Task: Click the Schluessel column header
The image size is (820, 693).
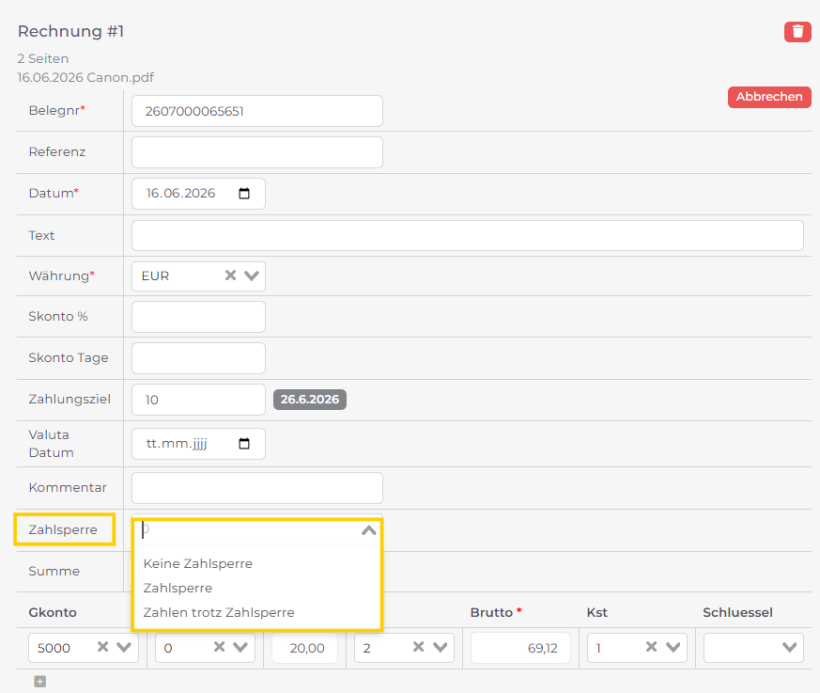Action: click(x=737, y=612)
